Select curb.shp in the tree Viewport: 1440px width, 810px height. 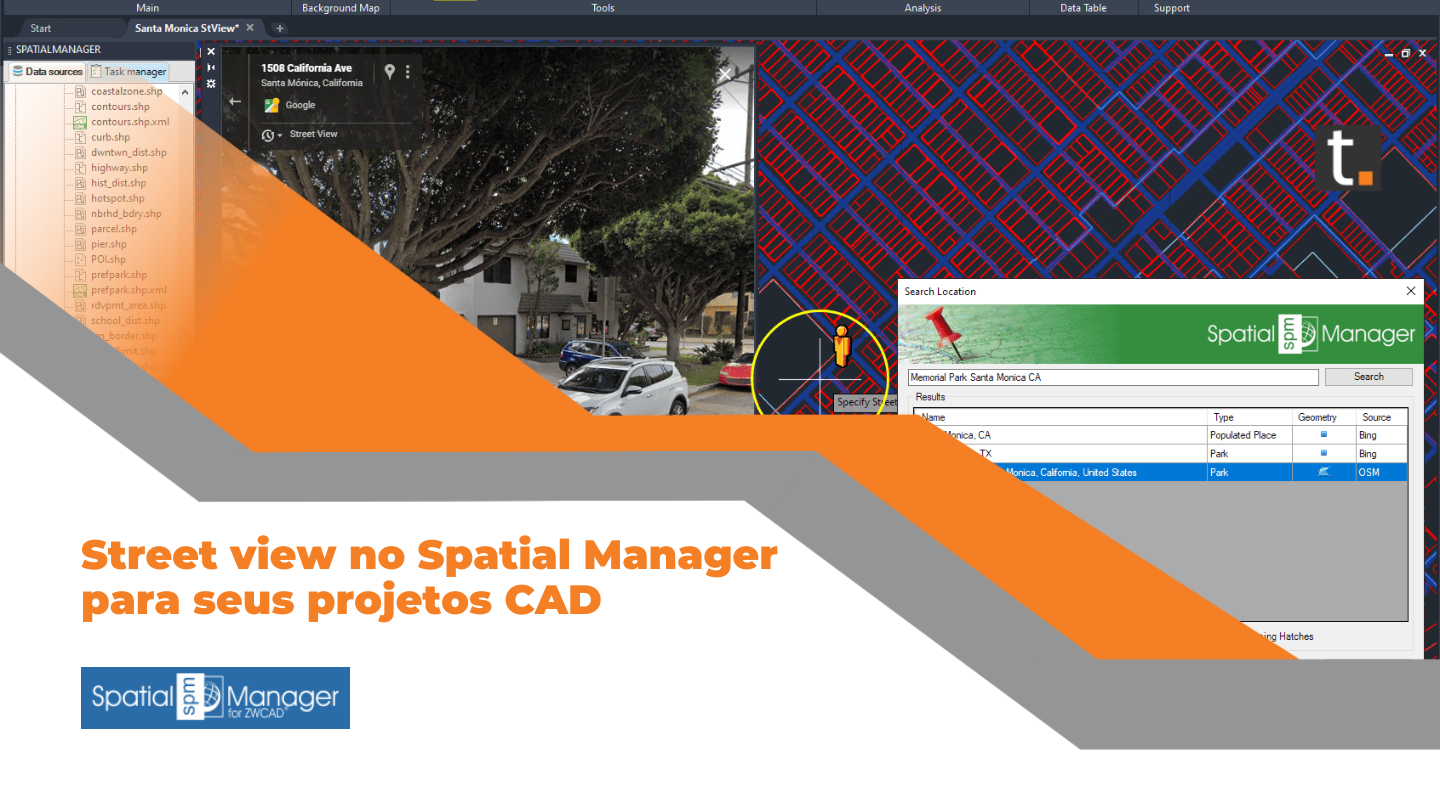click(110, 137)
